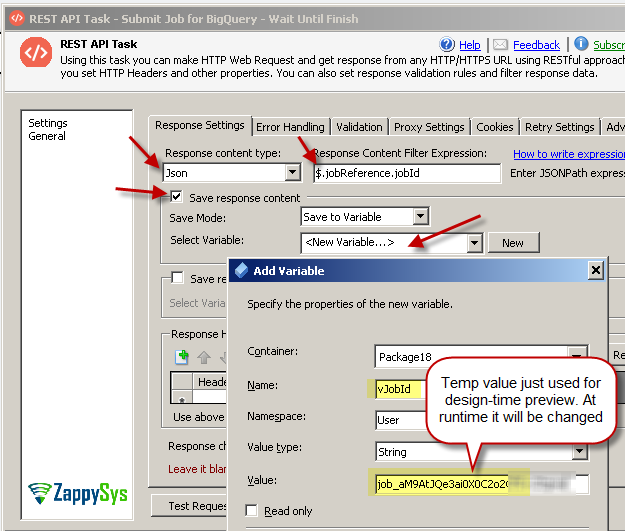Click the Help link
Viewport: 625px width, 531px height.
470,45
